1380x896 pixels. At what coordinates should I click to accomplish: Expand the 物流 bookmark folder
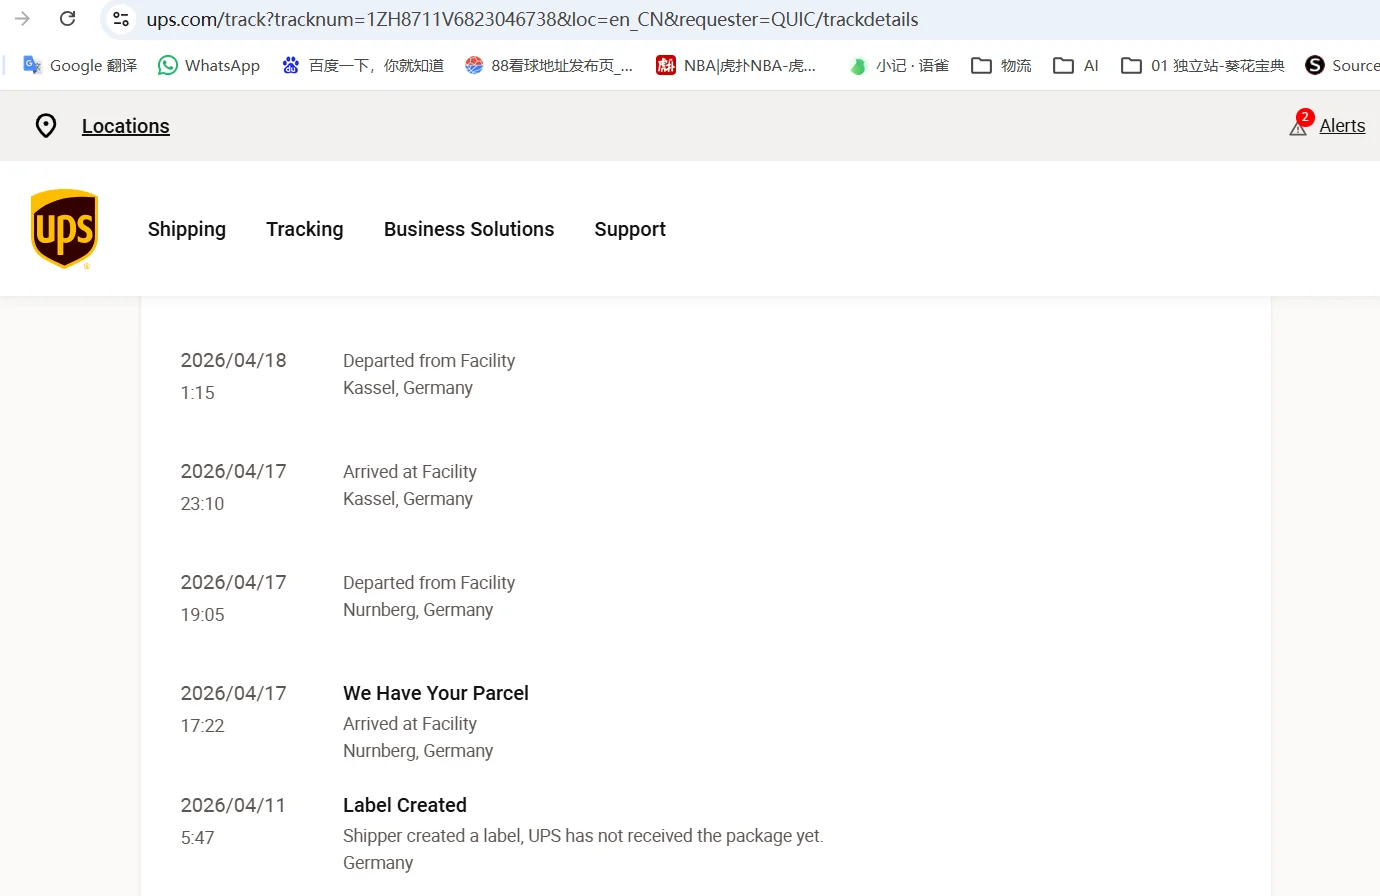(x=1002, y=65)
